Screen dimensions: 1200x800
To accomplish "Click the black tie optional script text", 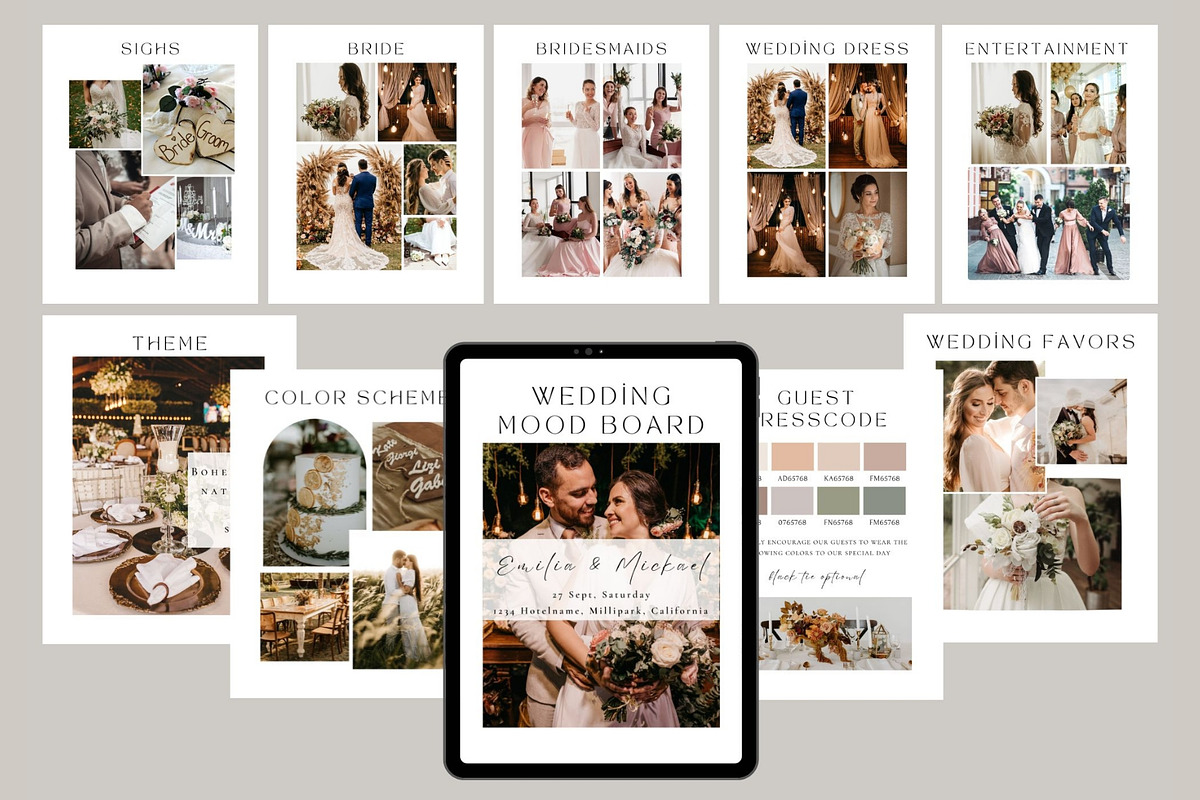I will click(817, 577).
